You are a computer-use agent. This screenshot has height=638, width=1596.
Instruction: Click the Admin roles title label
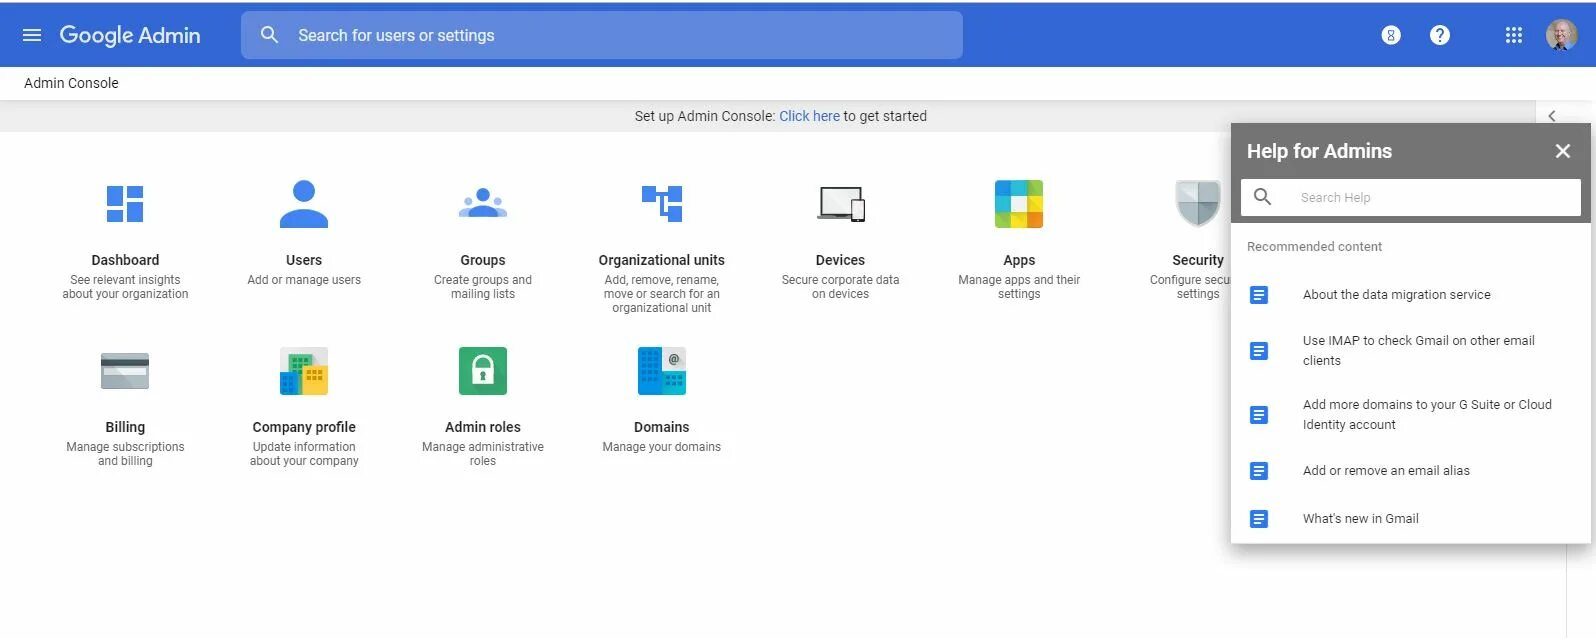pyautogui.click(x=483, y=427)
